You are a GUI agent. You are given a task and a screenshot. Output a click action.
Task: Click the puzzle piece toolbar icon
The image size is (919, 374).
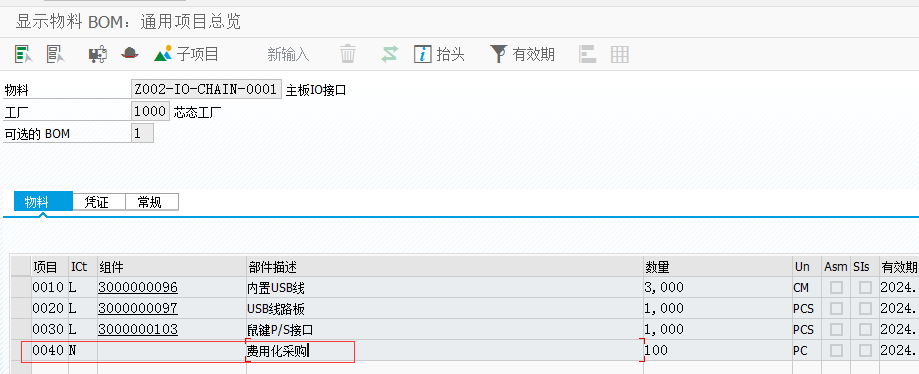tap(97, 55)
